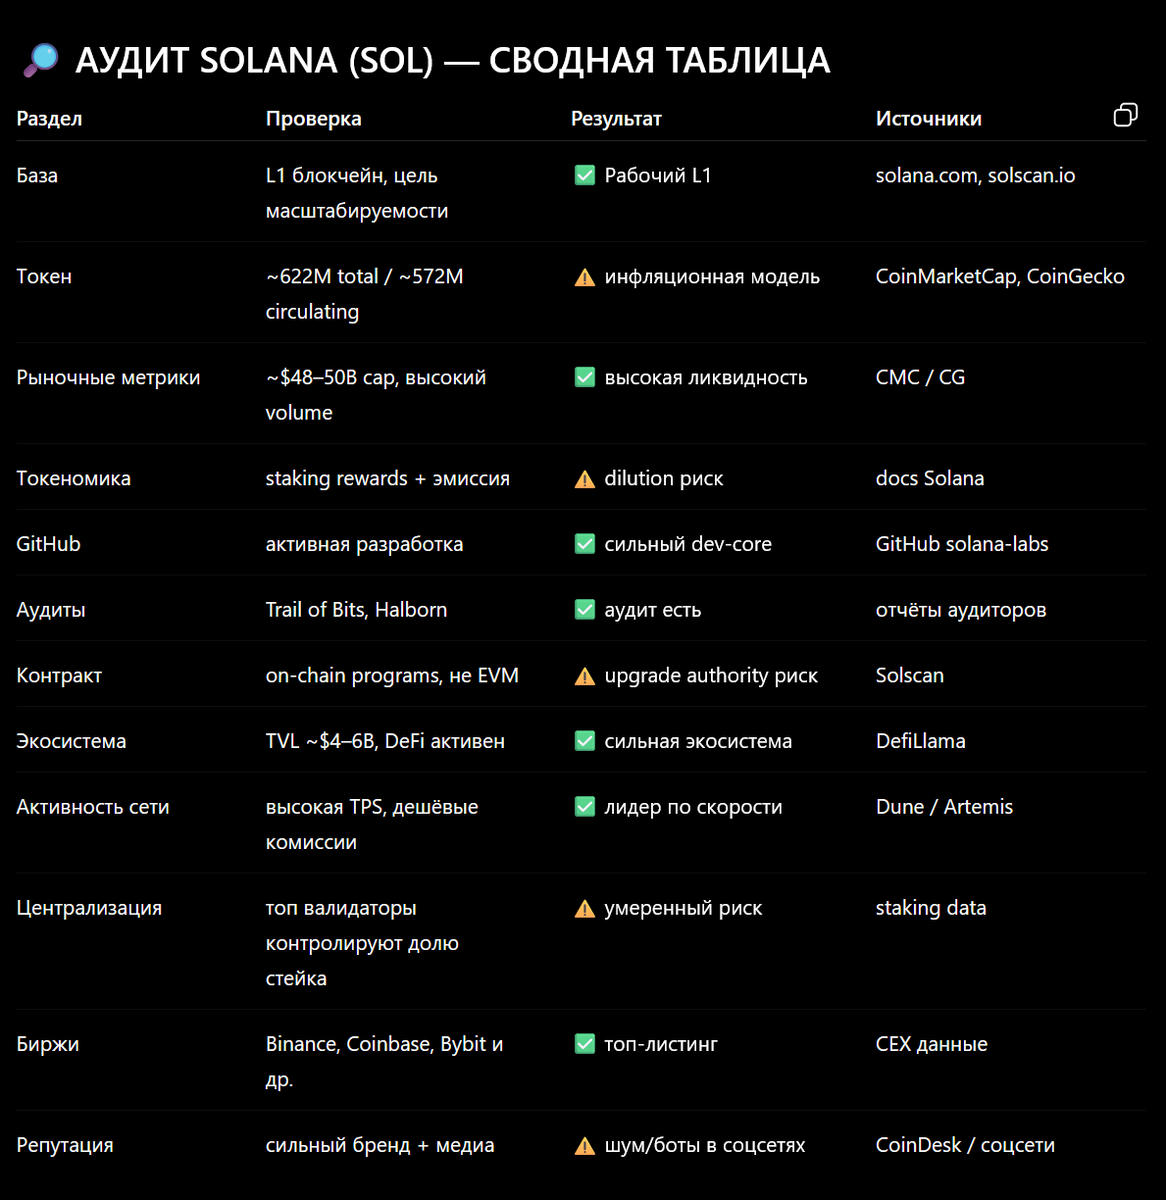Click the magnifying glass emoji in the title
The image size is (1166, 1200).
(41, 60)
